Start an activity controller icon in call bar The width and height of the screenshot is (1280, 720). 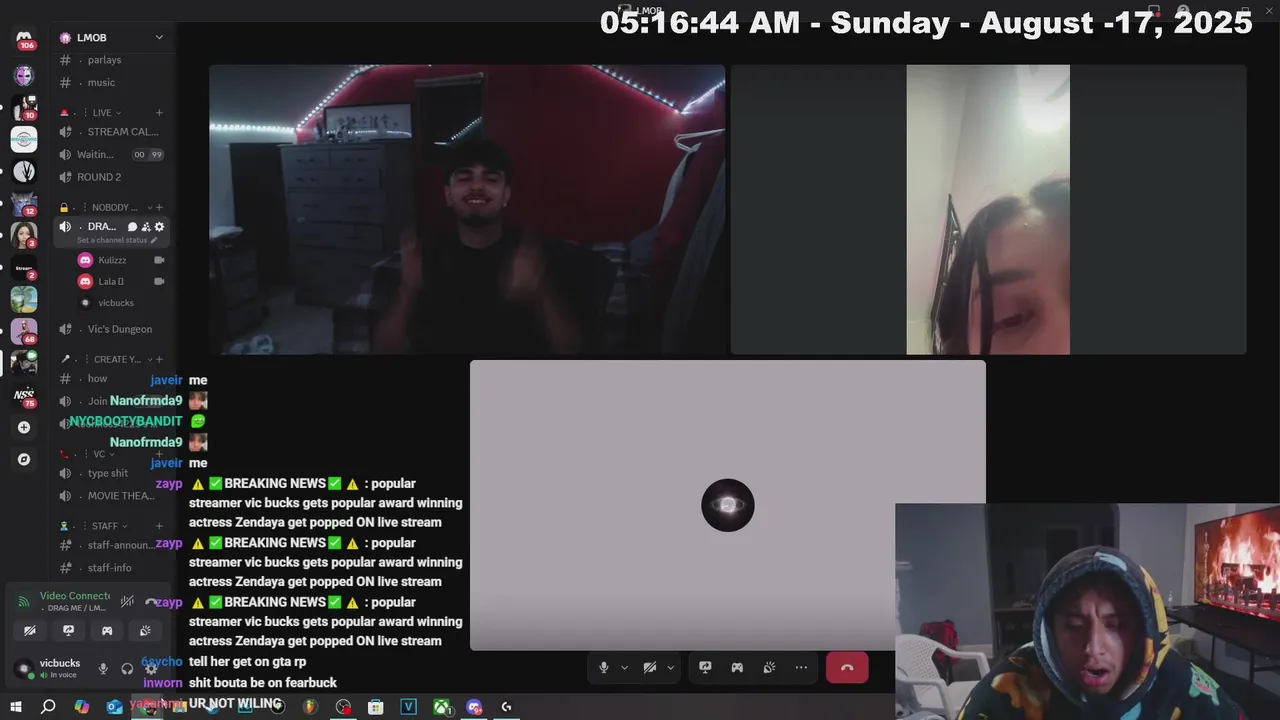[737, 667]
